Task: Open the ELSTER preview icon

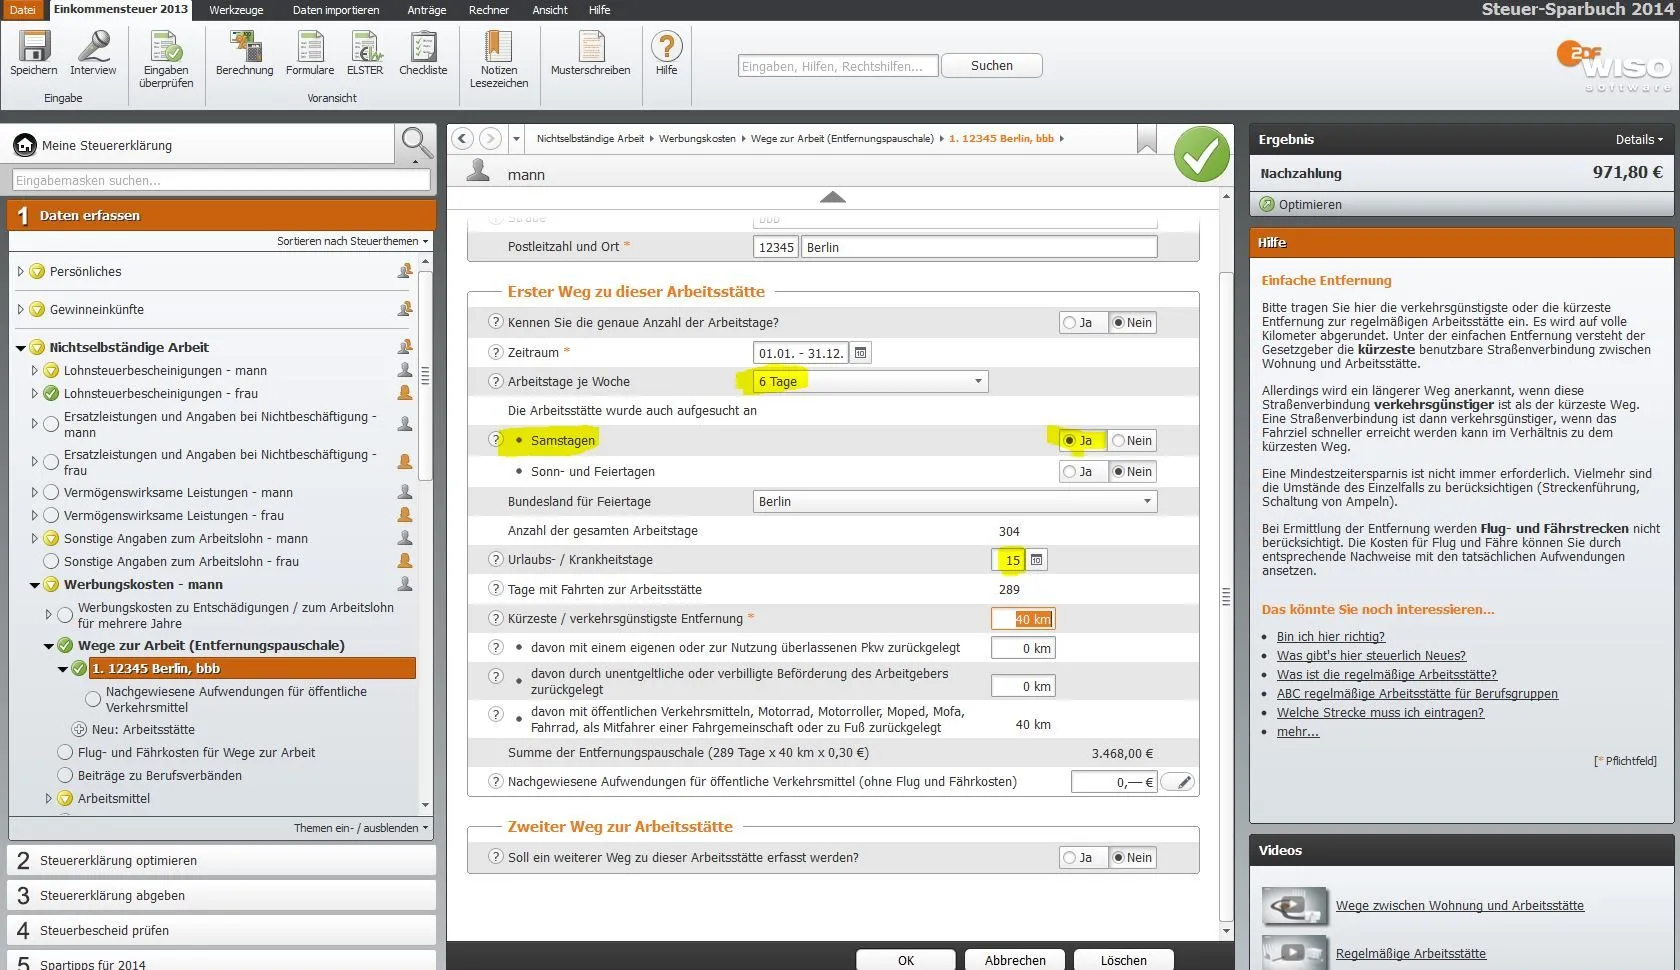Action: pos(365,49)
